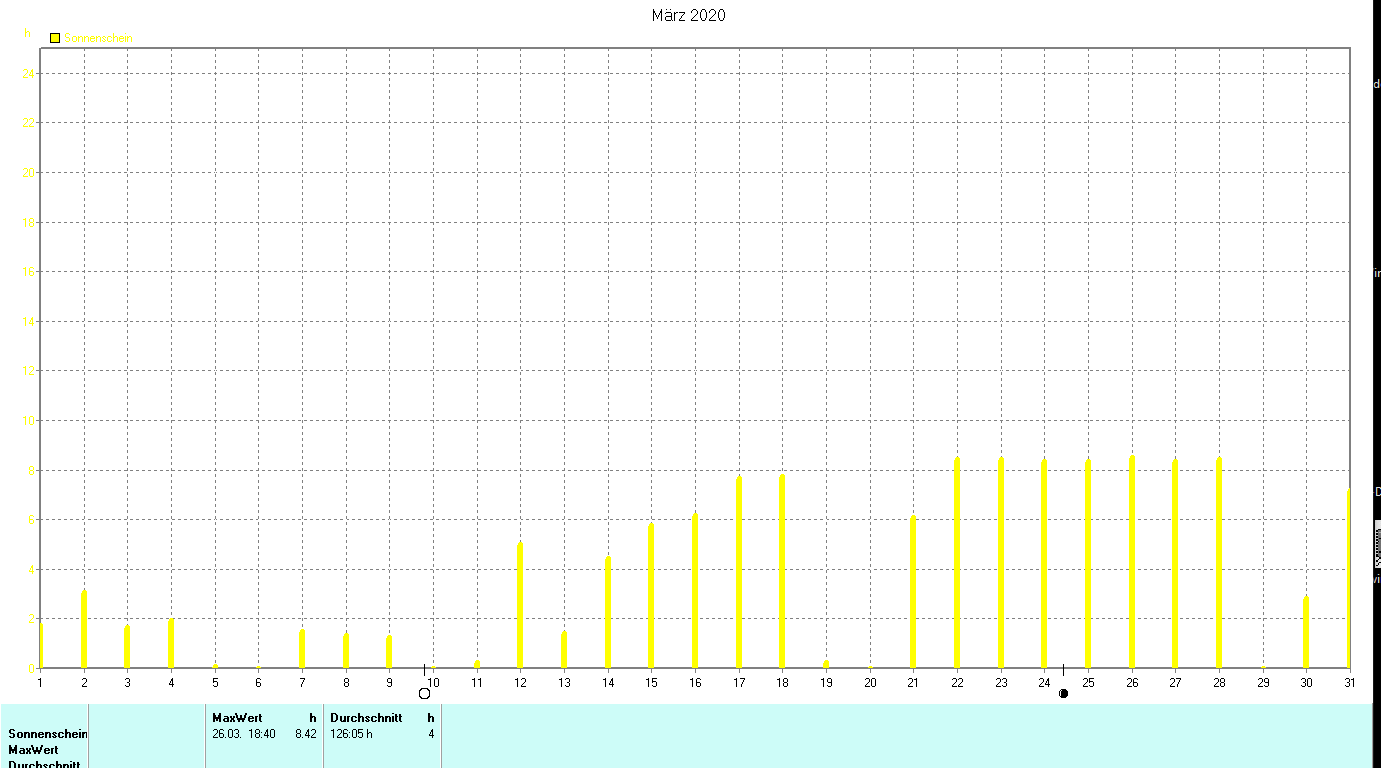The image size is (1381, 768).
Task: Click the new moon symbol near day 24
Action: pos(1063,693)
